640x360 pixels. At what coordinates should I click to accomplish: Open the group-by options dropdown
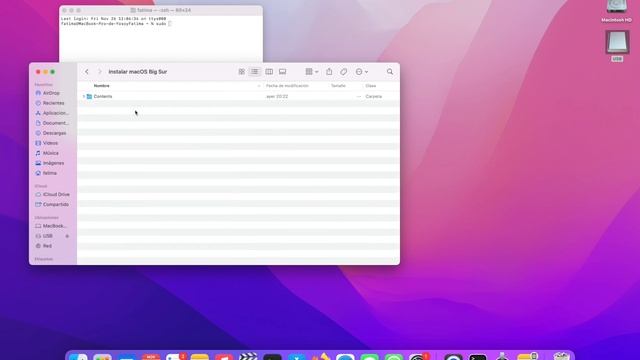(312, 72)
